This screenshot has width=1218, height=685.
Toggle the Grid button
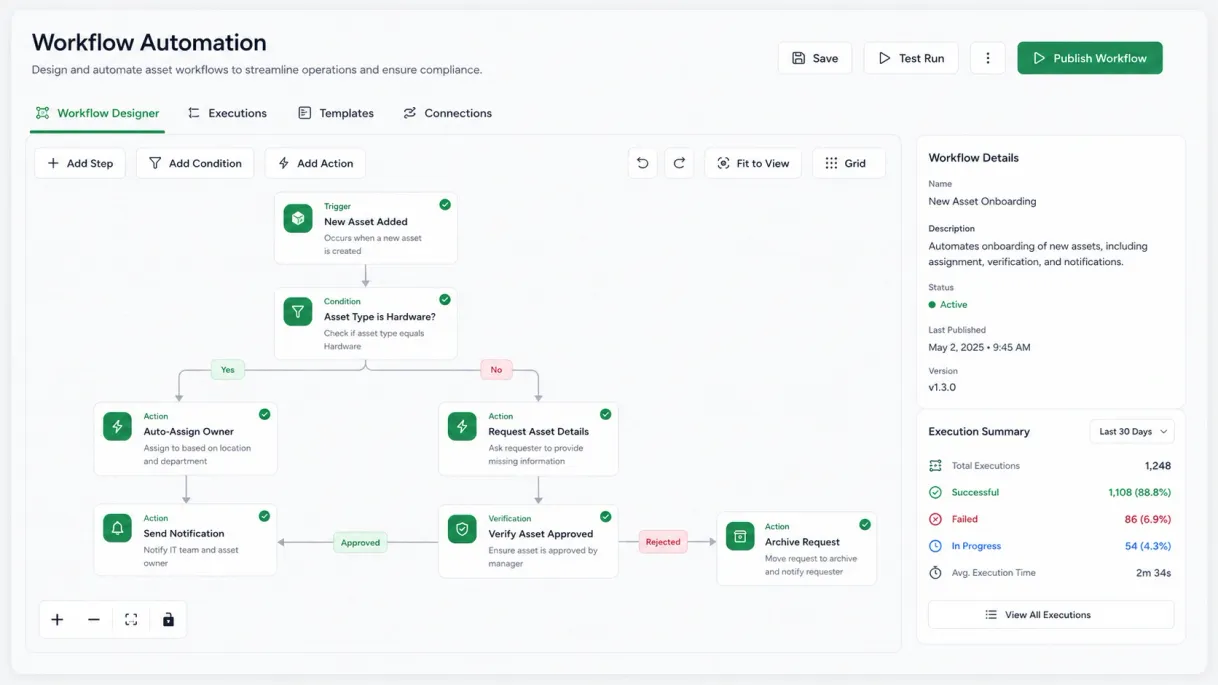[849, 163]
